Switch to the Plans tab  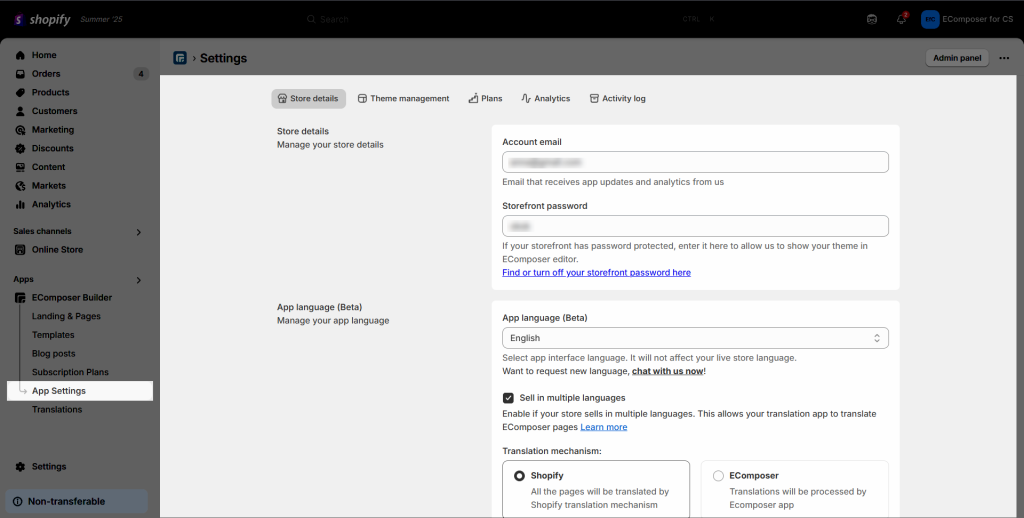coord(485,99)
